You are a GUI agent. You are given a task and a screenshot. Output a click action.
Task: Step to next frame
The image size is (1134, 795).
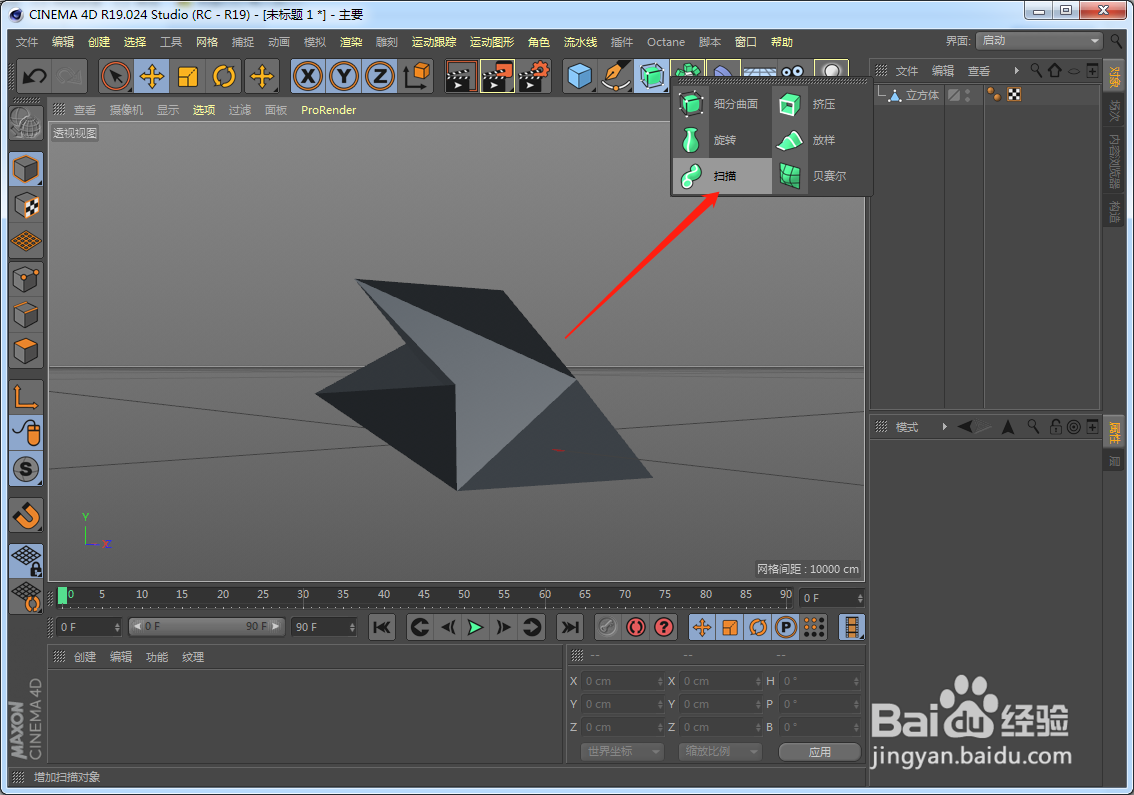tap(503, 627)
